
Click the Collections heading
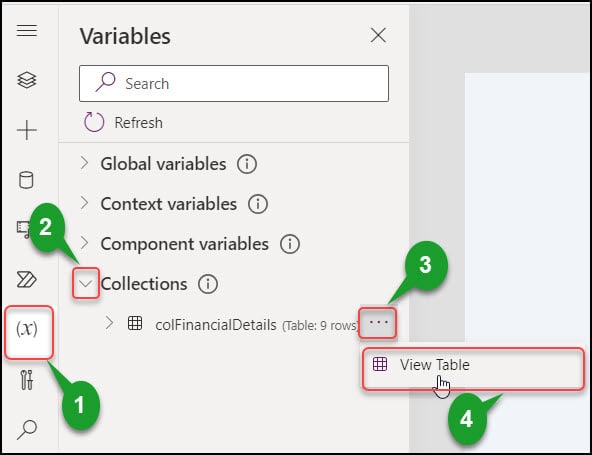(x=144, y=284)
